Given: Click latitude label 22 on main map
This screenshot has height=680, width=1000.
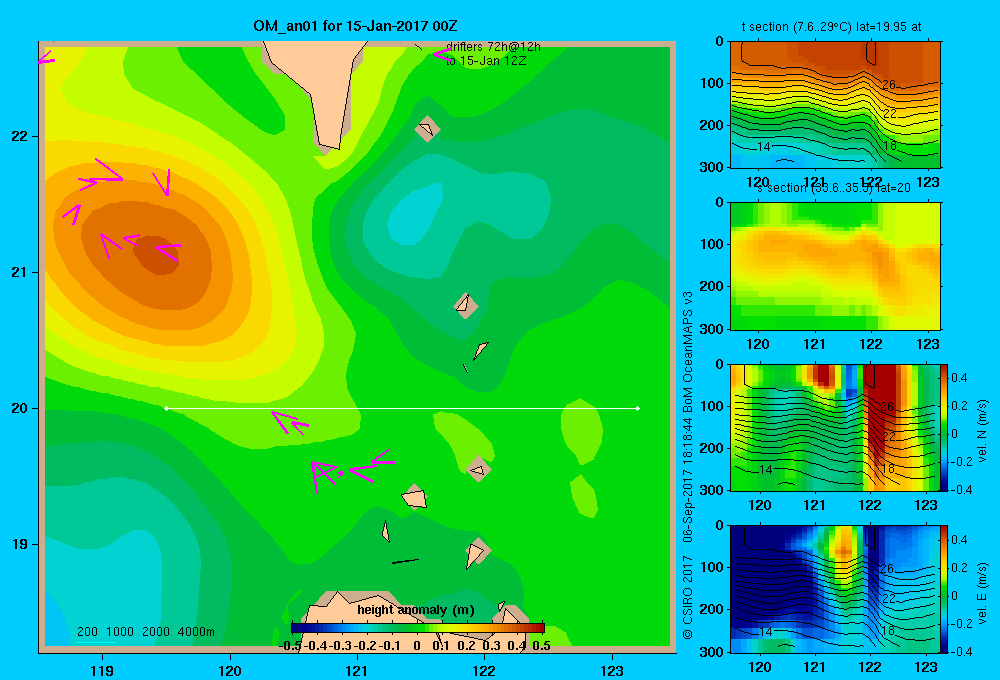Looking at the screenshot, I should pos(20,136).
